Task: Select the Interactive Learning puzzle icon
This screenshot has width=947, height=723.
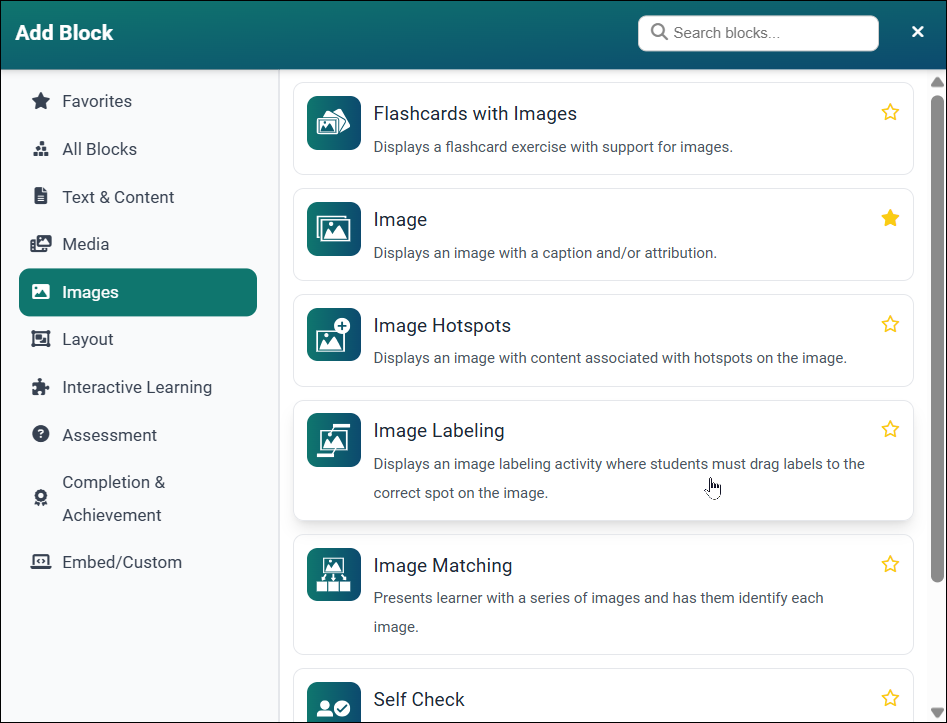Action: point(40,387)
